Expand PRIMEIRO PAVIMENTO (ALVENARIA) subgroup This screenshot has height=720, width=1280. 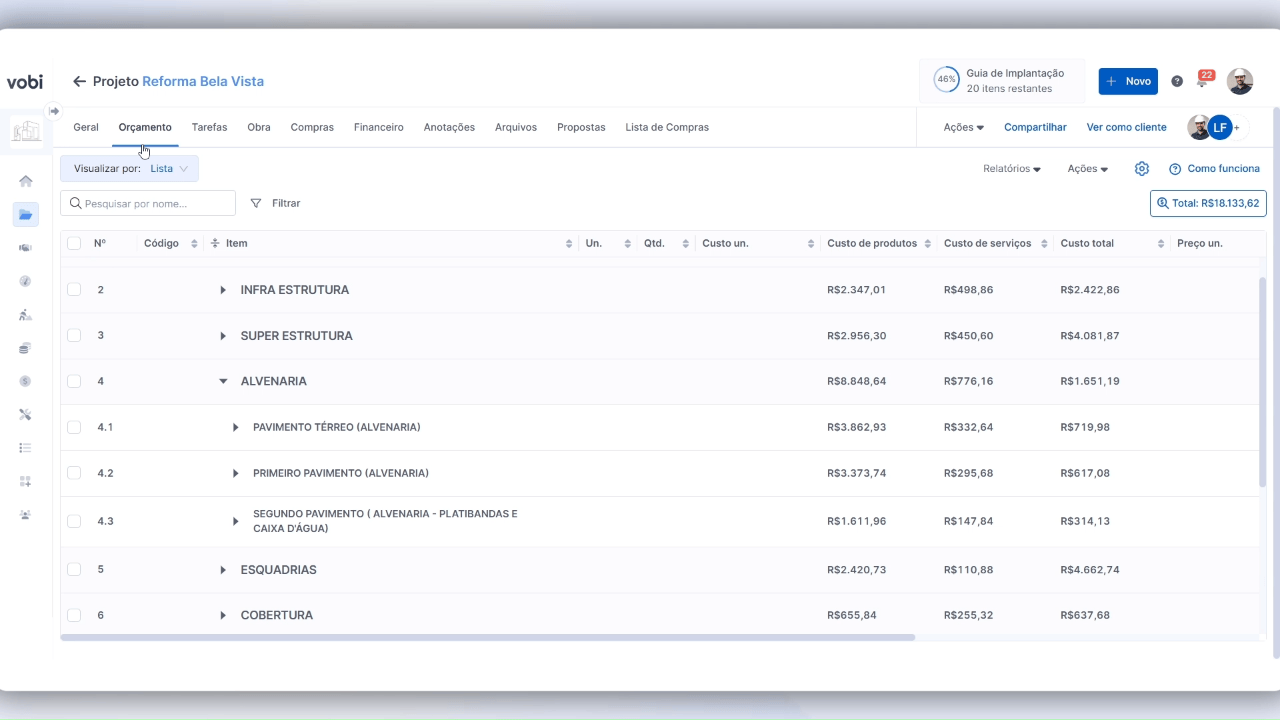(236, 473)
